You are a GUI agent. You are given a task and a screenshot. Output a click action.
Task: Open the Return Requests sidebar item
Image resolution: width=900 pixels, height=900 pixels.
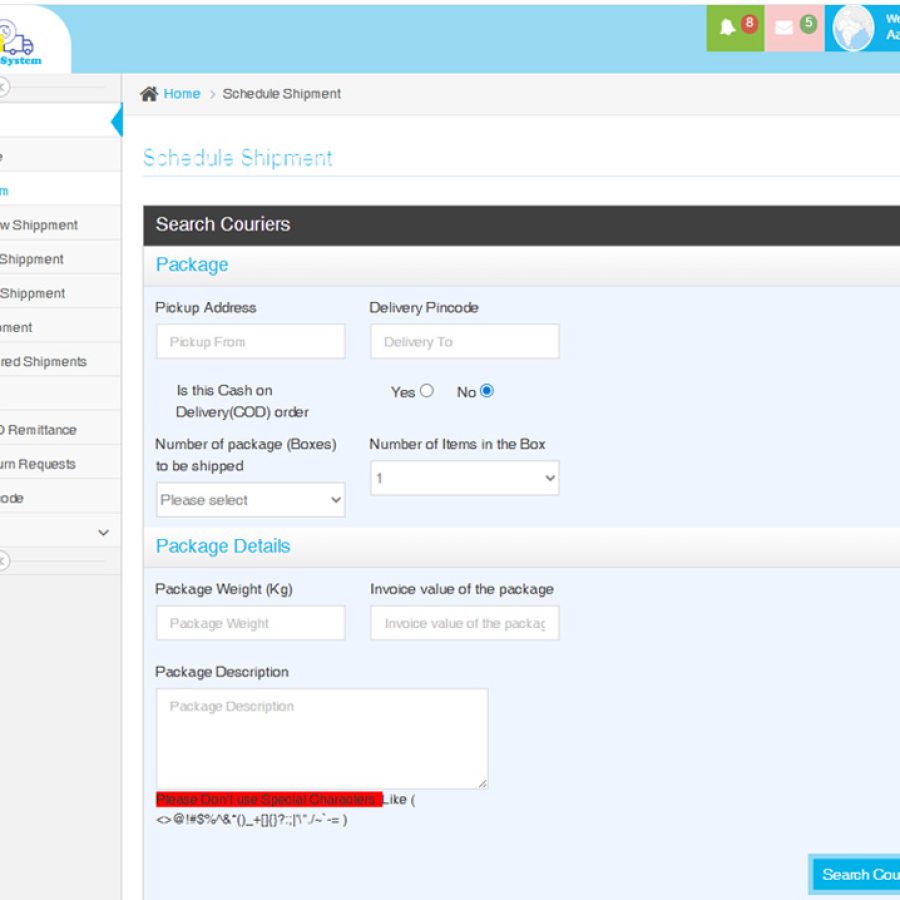tap(40, 464)
